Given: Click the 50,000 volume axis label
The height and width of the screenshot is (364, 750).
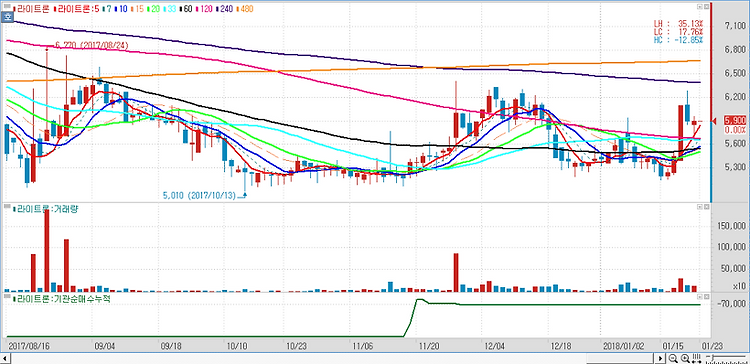Looking at the screenshot, I should (734, 268).
